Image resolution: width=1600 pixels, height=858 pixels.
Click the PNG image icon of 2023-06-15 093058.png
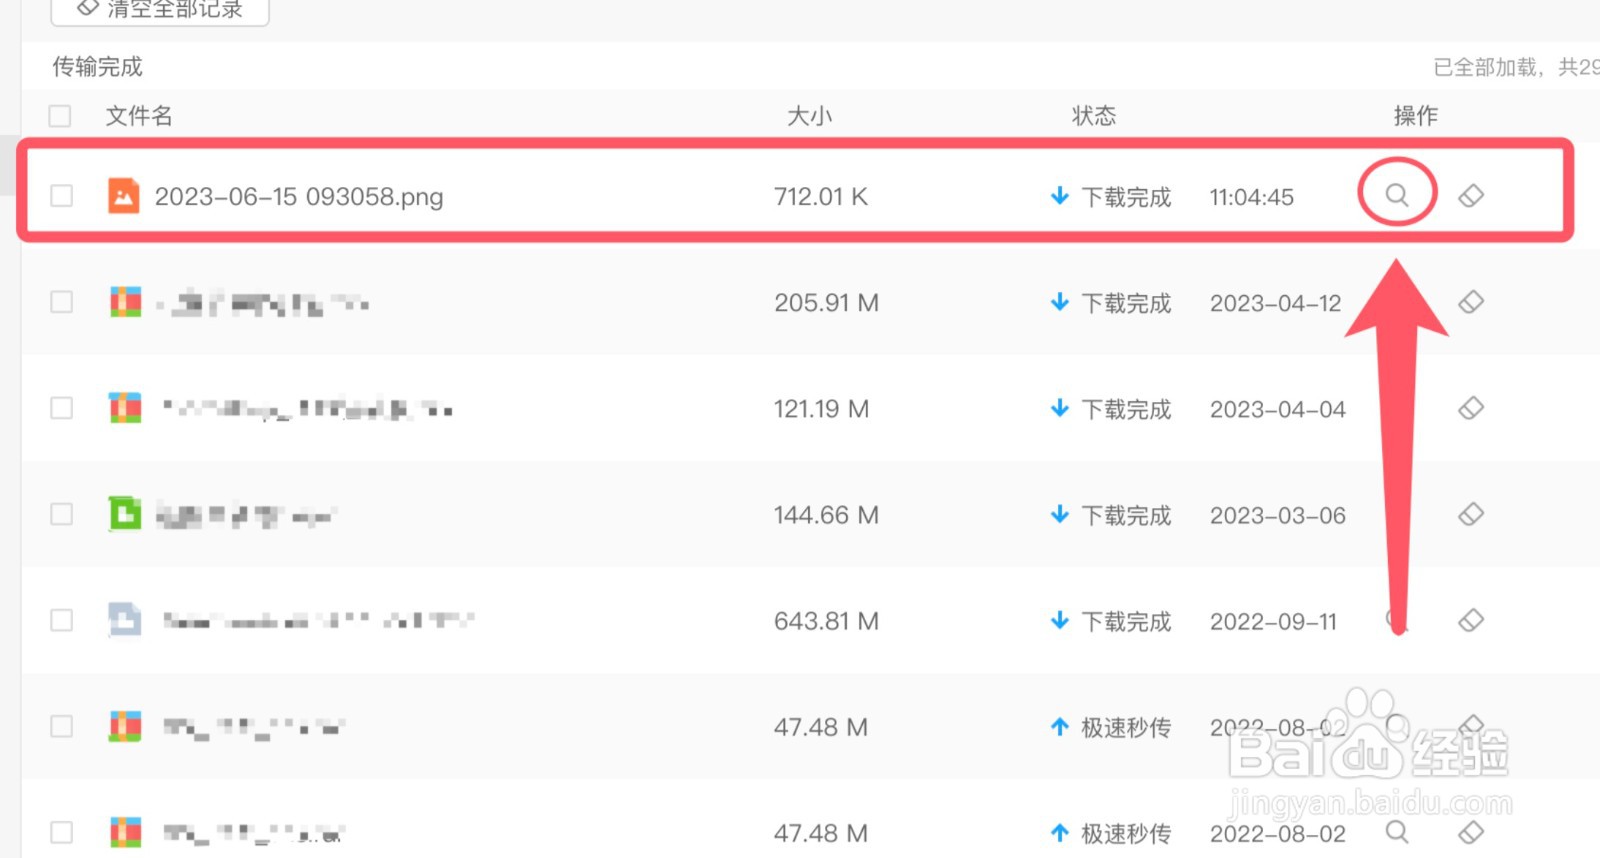(124, 196)
